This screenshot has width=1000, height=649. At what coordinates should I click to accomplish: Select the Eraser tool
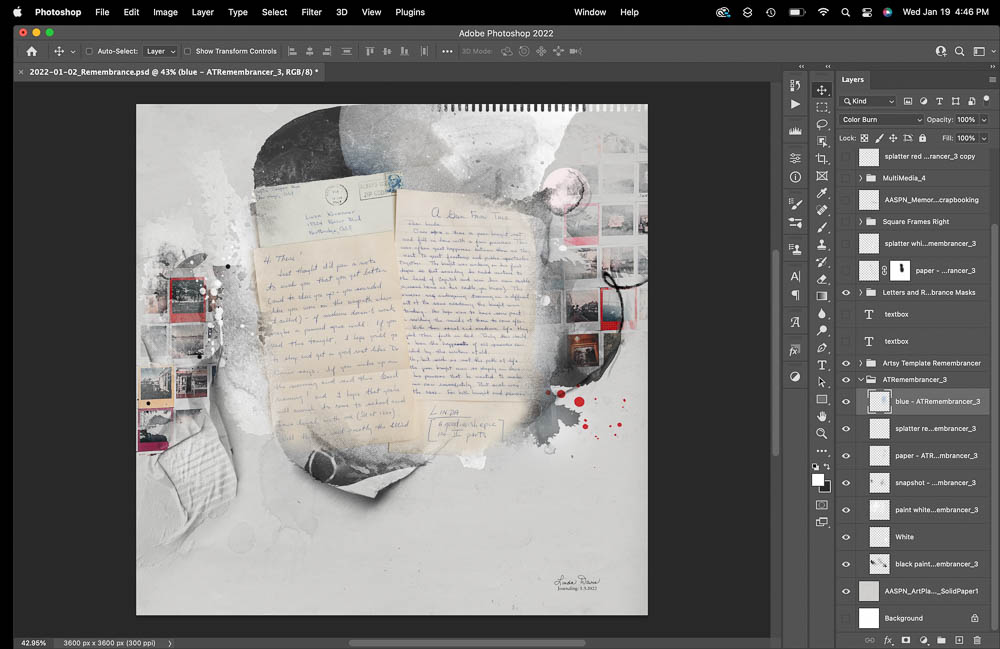click(821, 279)
